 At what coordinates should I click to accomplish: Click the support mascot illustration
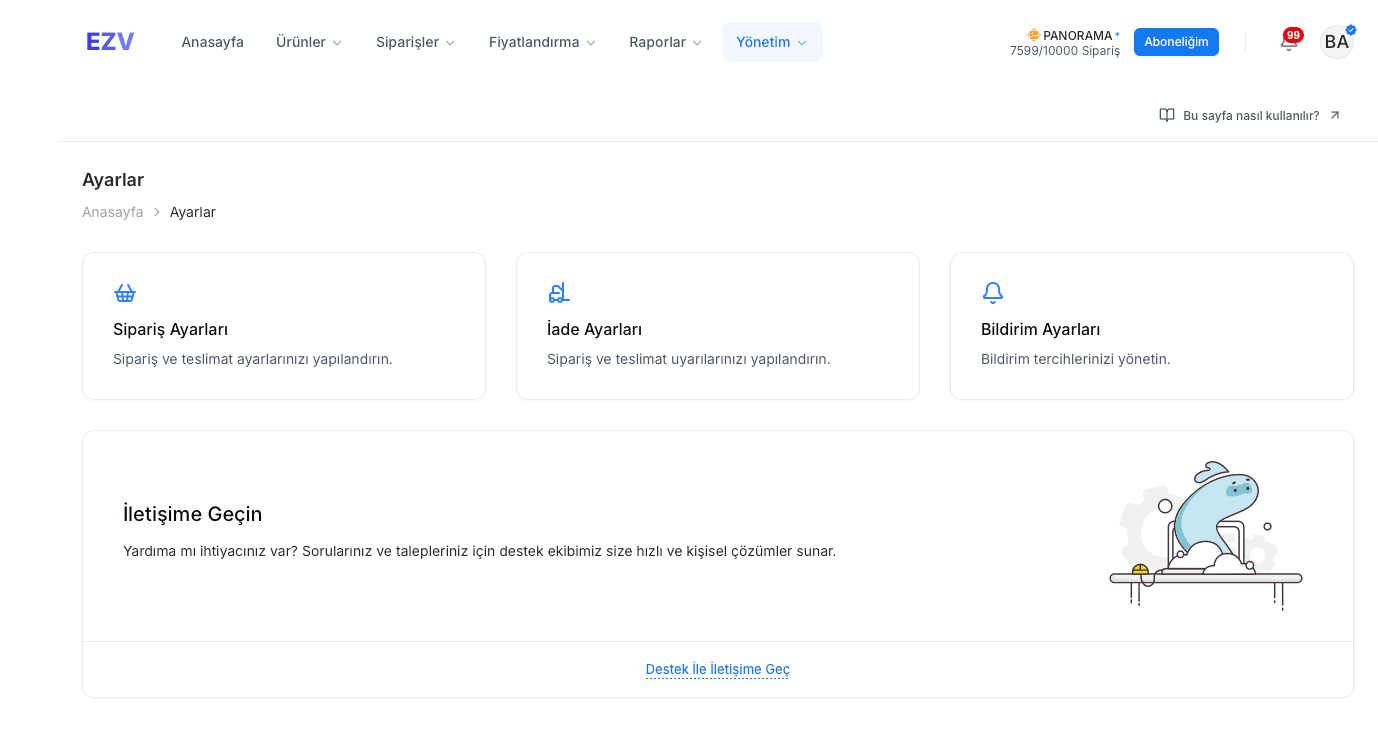1206,535
